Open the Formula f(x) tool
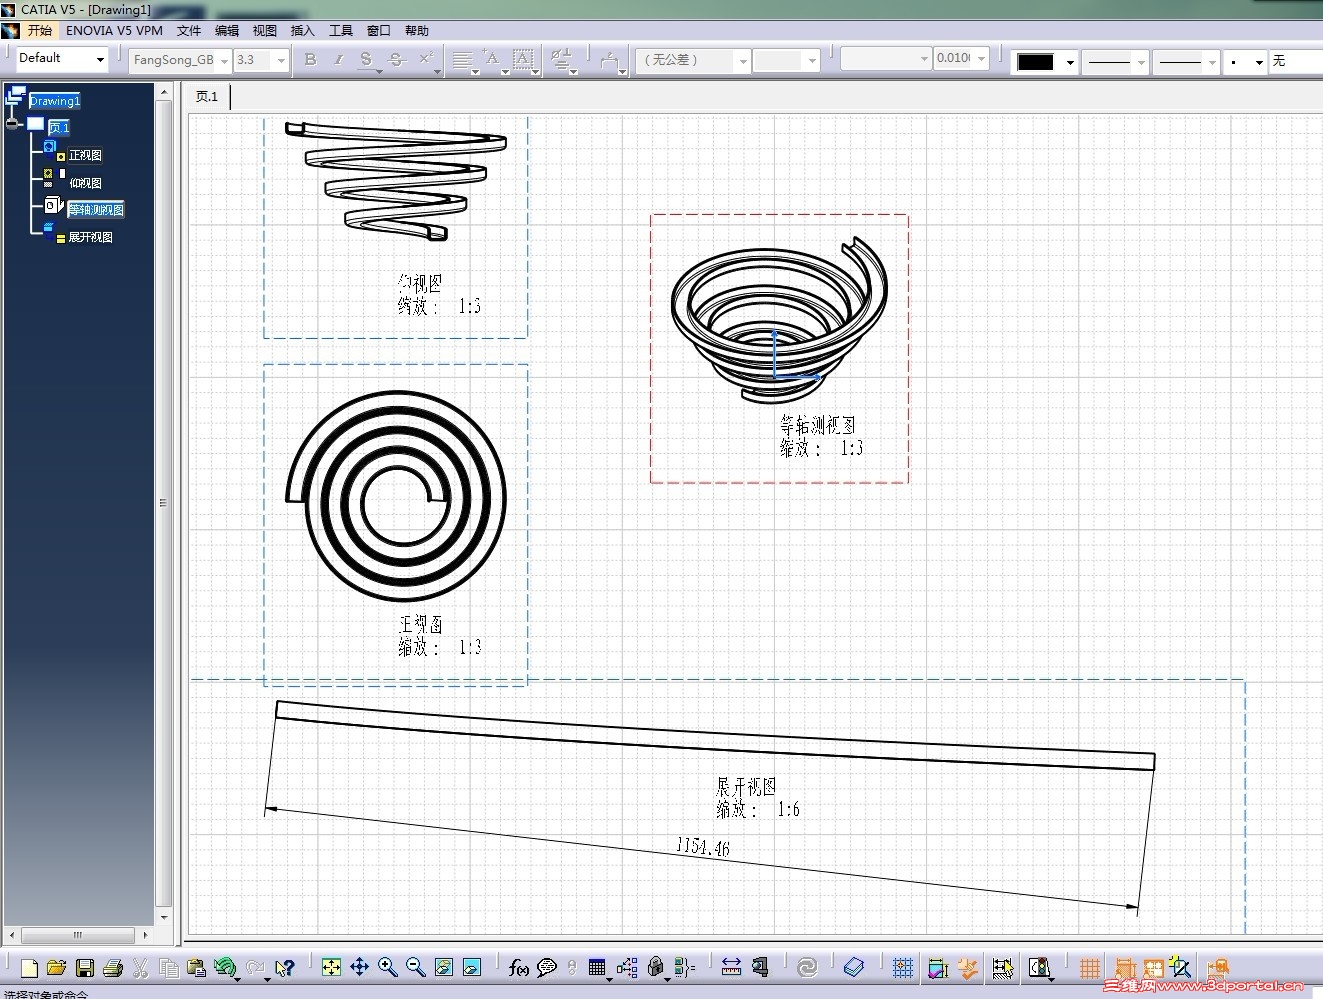The image size is (1323, 999). tap(518, 967)
